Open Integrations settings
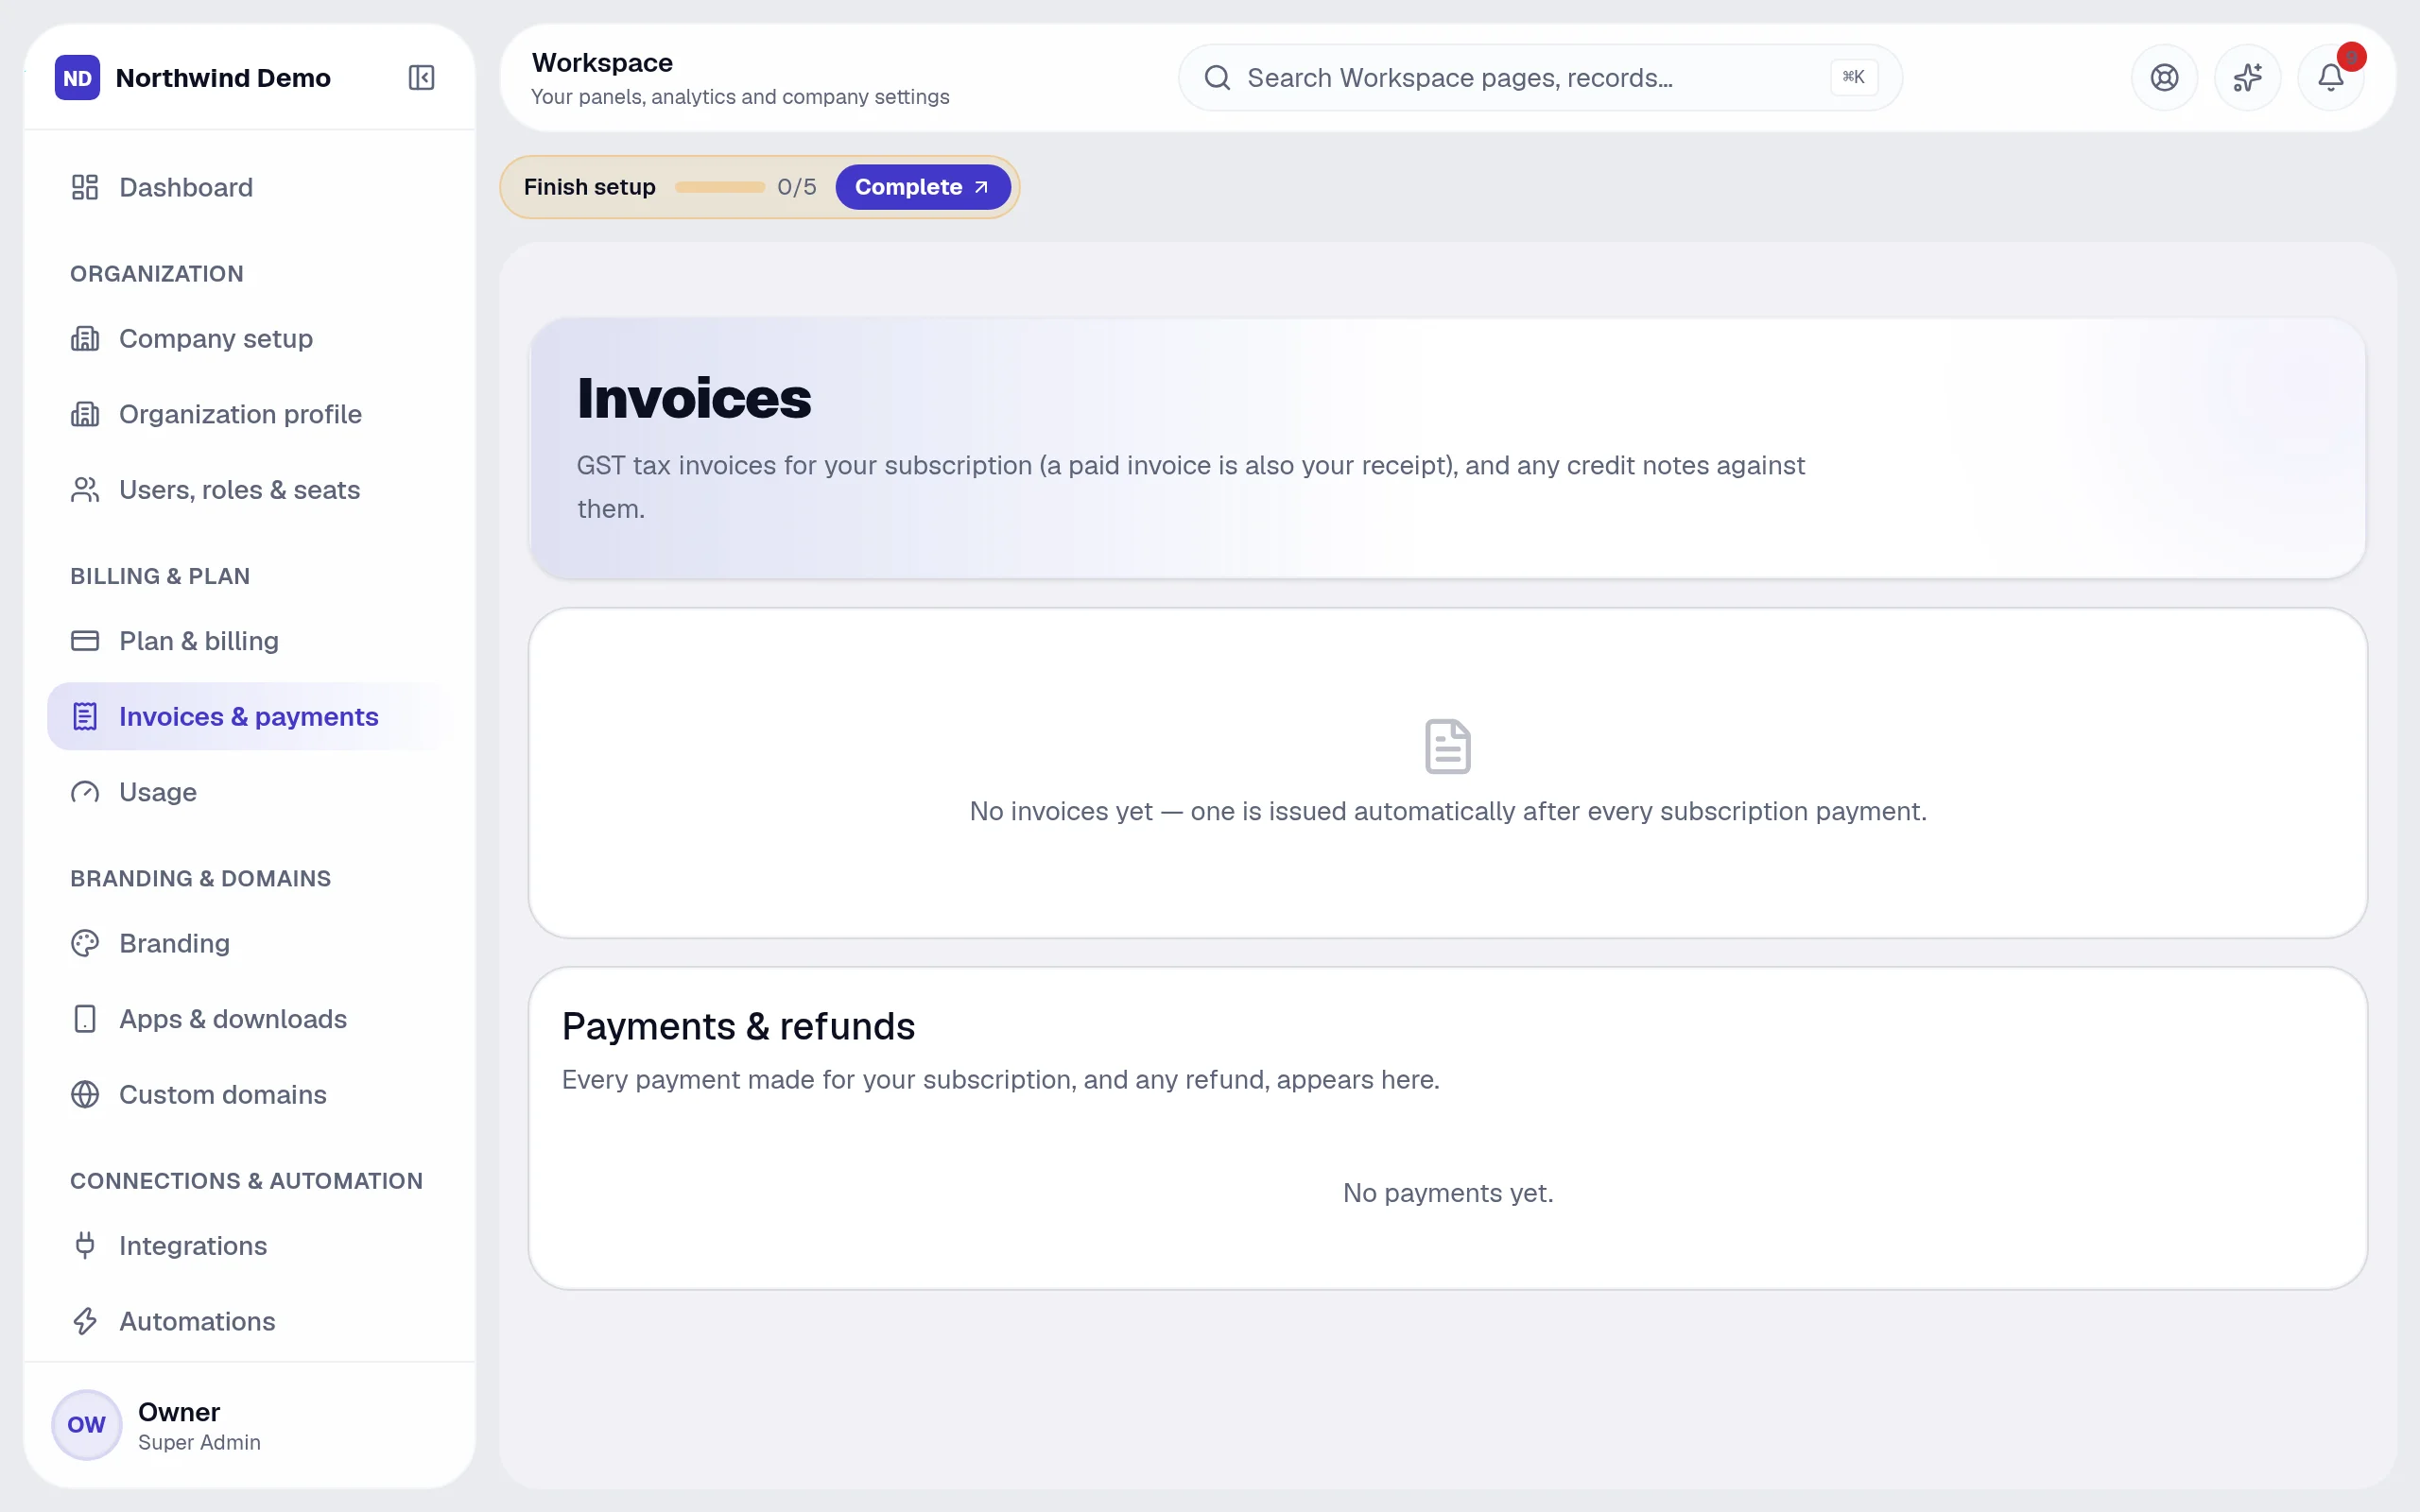This screenshot has height=1512, width=2420. click(x=250, y=1246)
